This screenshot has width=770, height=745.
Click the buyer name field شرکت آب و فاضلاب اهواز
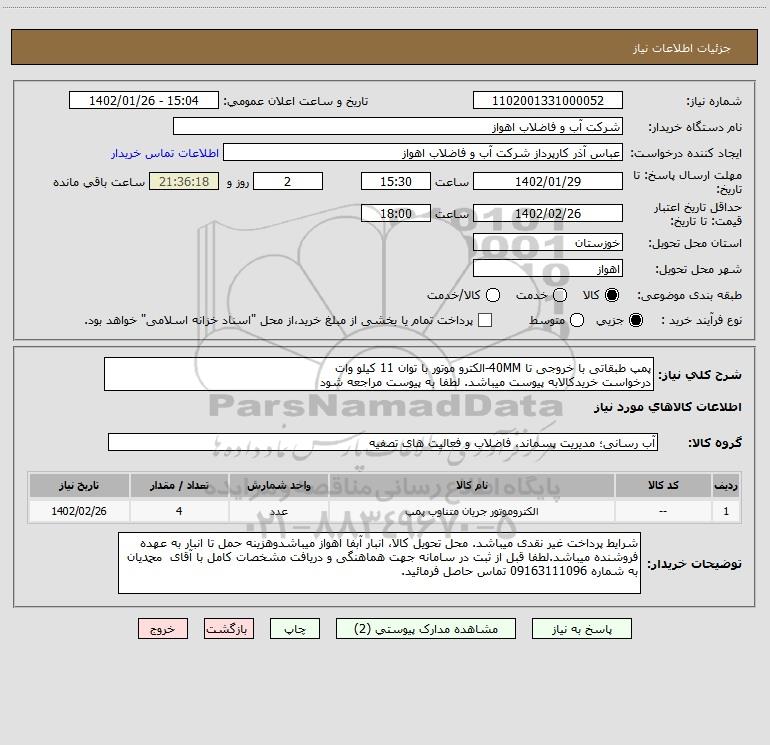click(398, 127)
